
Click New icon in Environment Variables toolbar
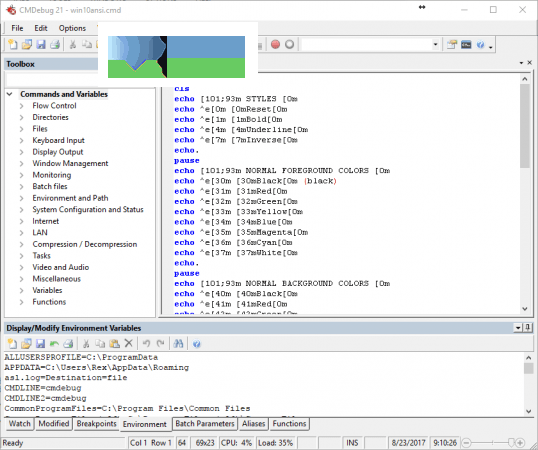(x=12, y=343)
